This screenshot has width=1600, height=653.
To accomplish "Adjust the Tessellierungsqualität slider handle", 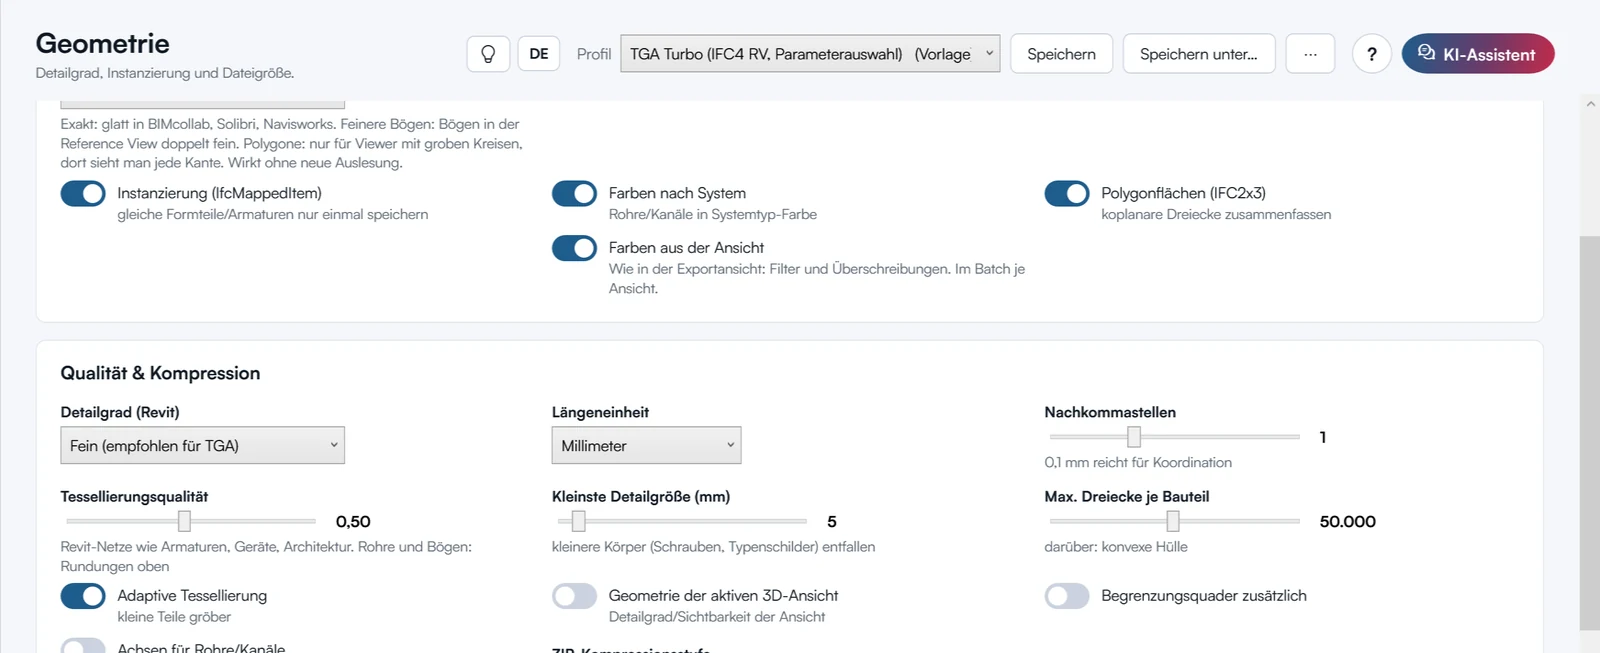I will tap(184, 521).
